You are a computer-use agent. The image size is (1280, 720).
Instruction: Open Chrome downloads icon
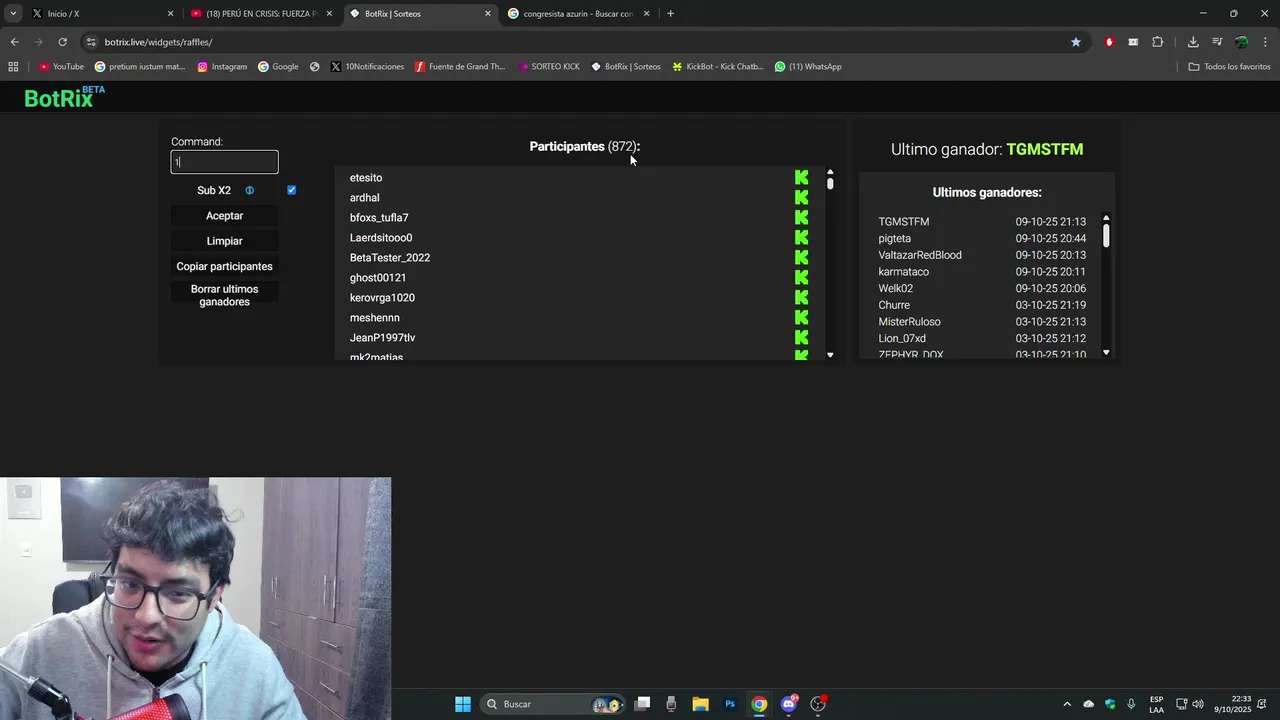(1193, 42)
